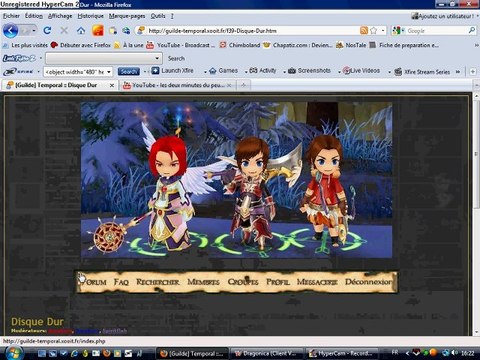Image resolution: width=480 pixels, height=360 pixels.
Task: Click Ajoutez un utilisateur button
Action: (443, 16)
